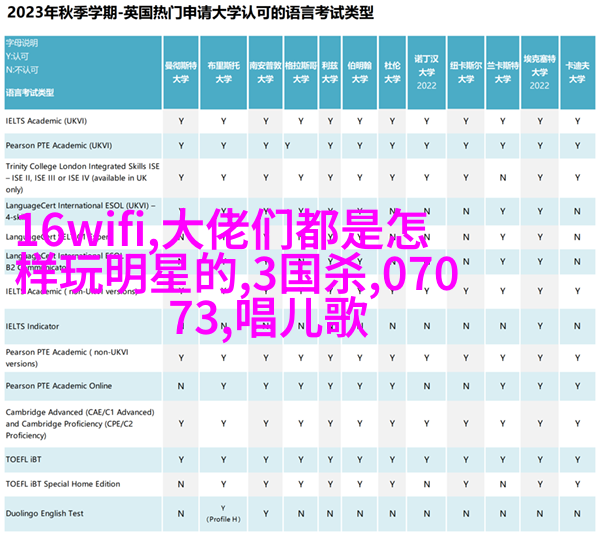Click Duolingo's N cell under 埃克塞特大学
The width and height of the screenshot is (600, 536).
(540, 513)
